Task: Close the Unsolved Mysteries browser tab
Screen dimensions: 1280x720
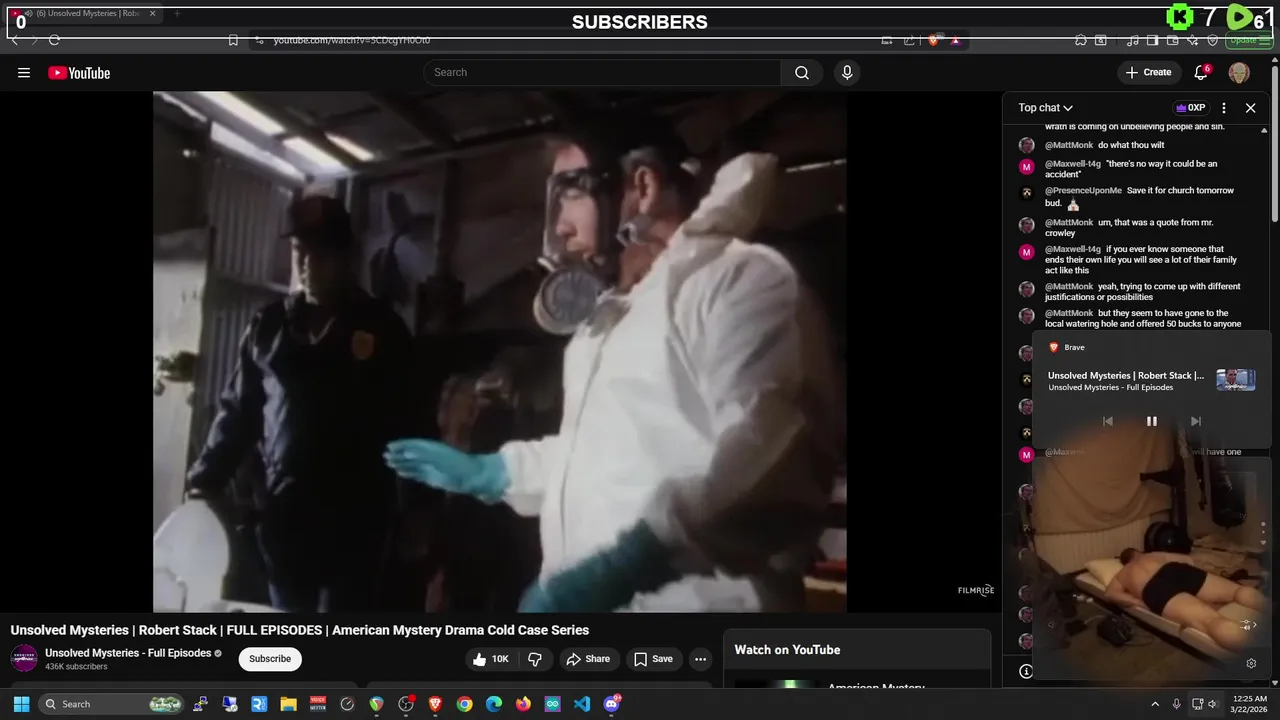Action: tap(153, 14)
